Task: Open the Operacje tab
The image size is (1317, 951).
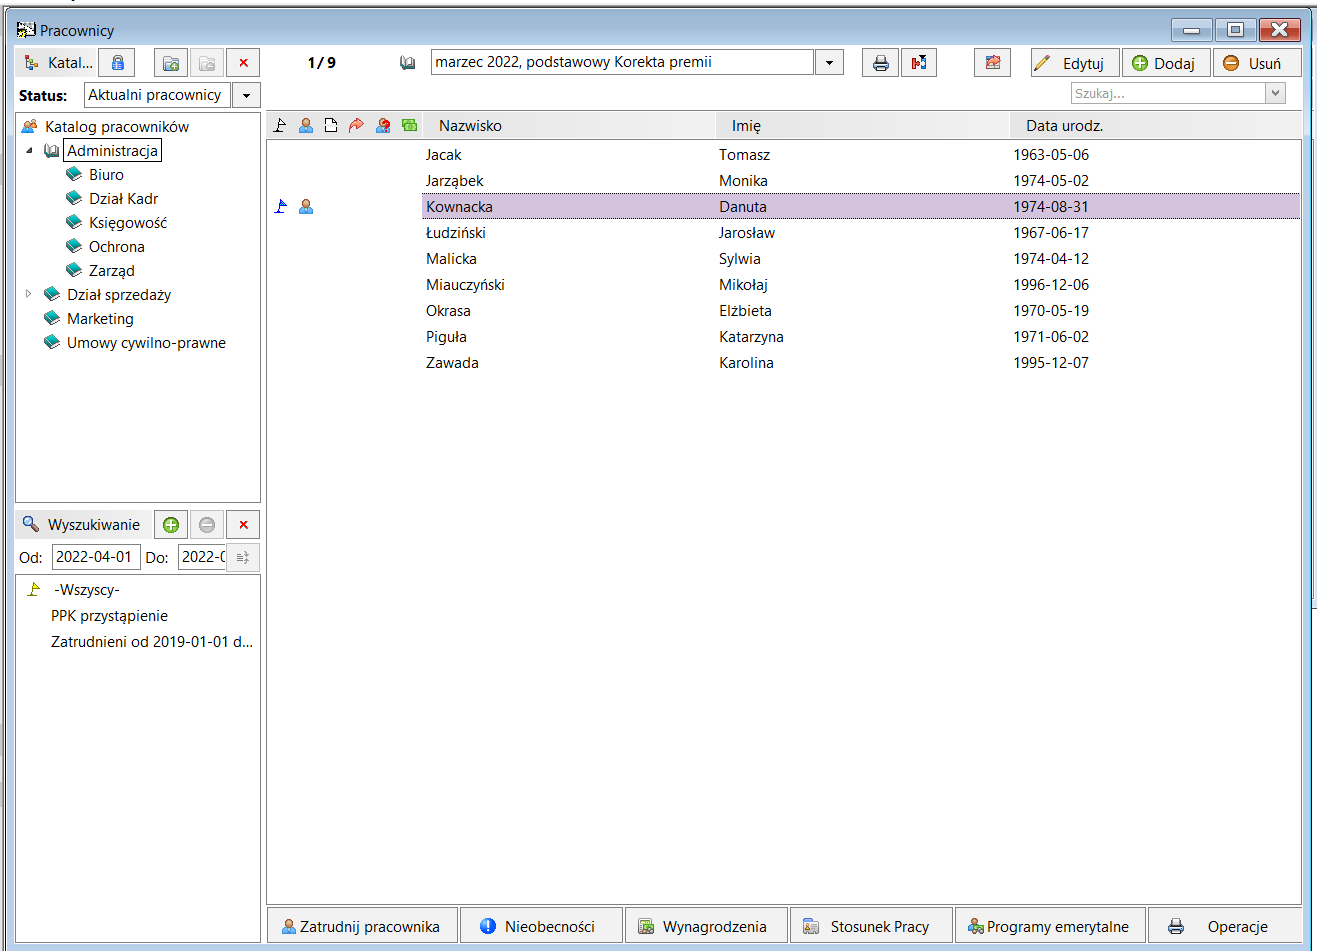Action: coord(1225,926)
